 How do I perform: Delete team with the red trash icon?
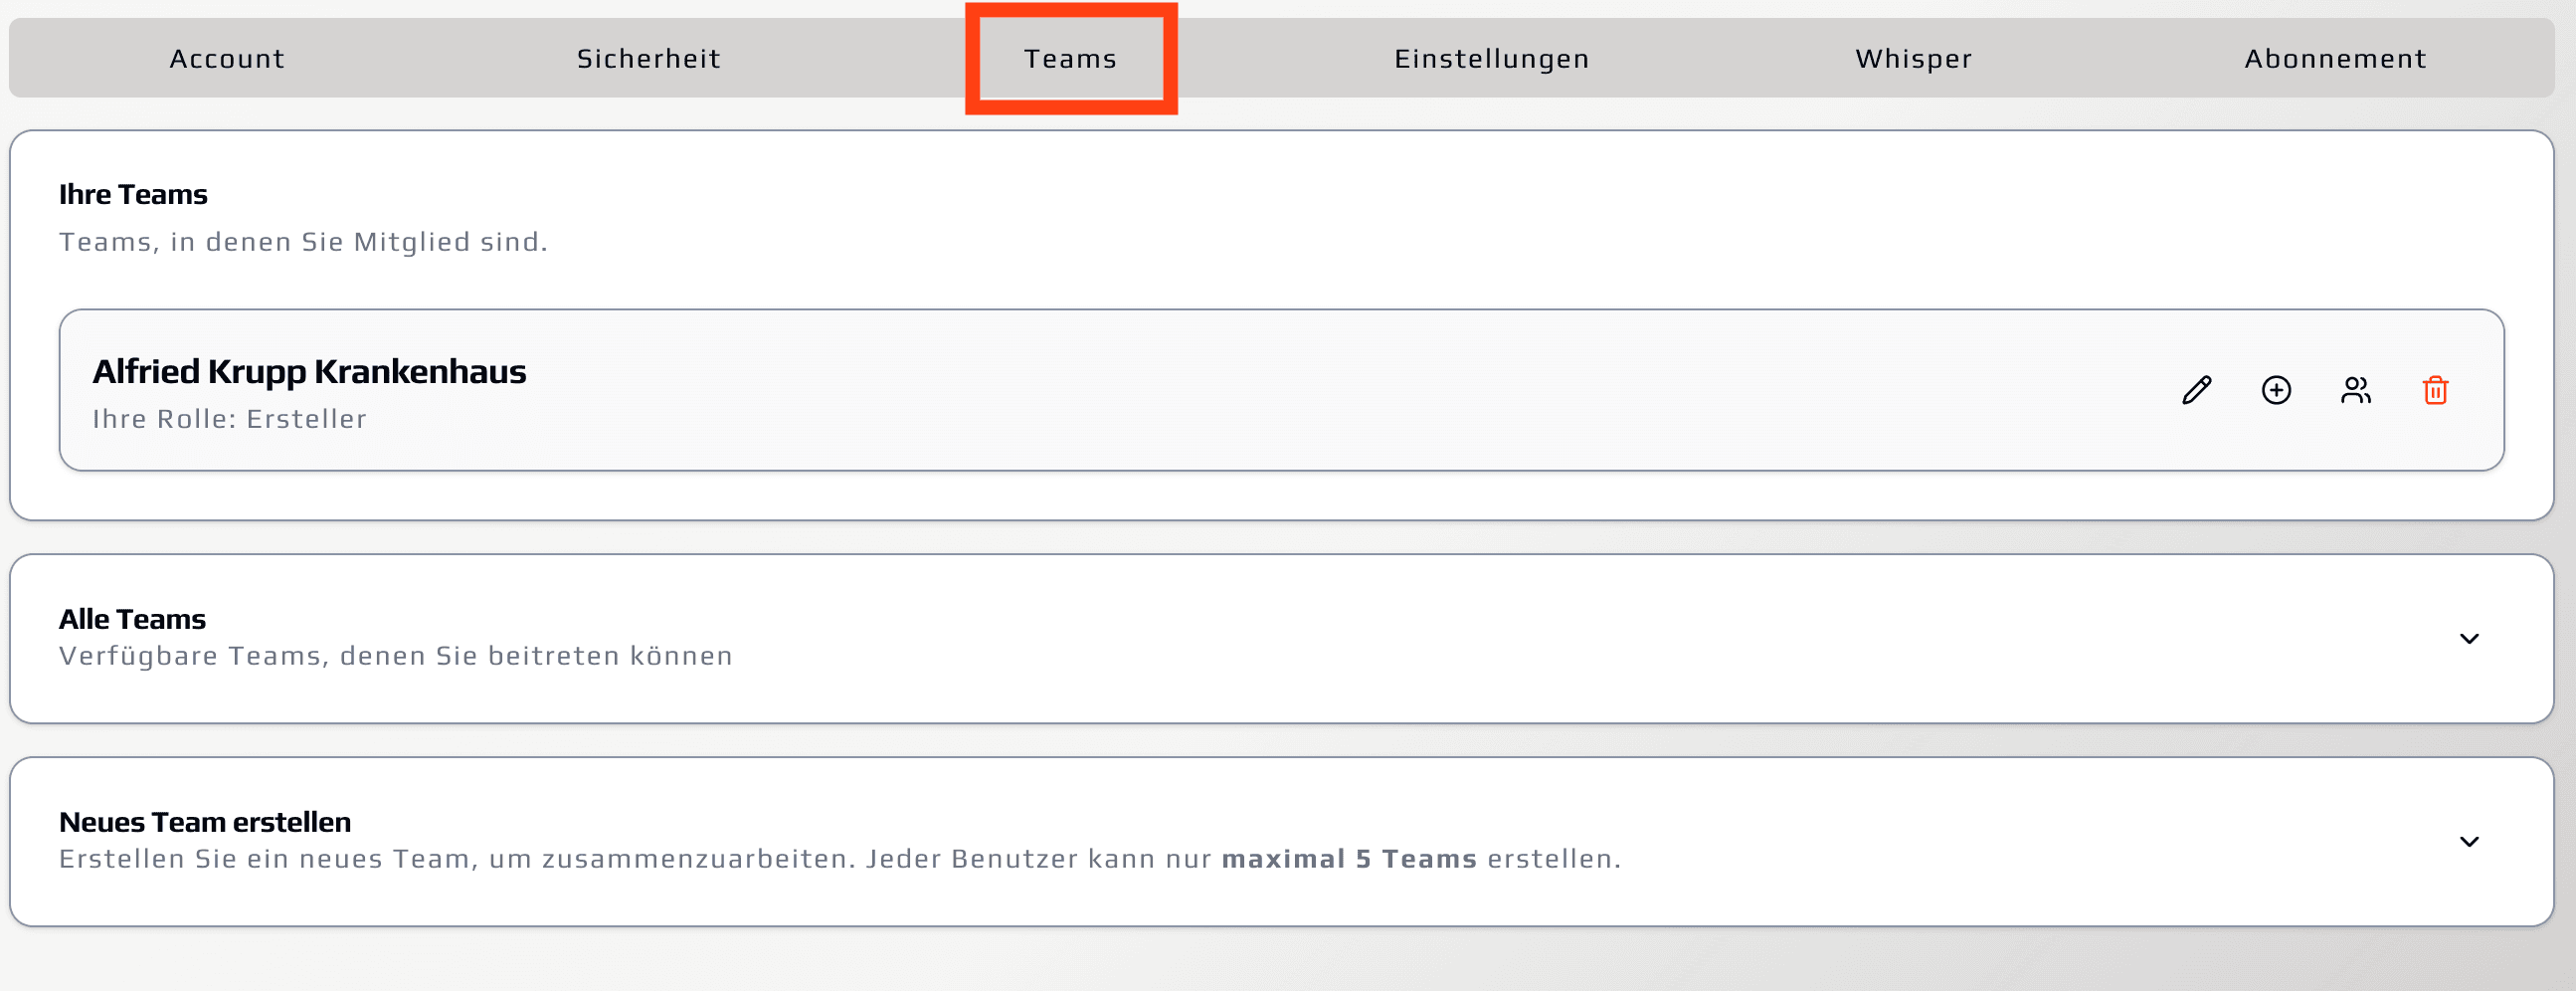click(x=2435, y=390)
